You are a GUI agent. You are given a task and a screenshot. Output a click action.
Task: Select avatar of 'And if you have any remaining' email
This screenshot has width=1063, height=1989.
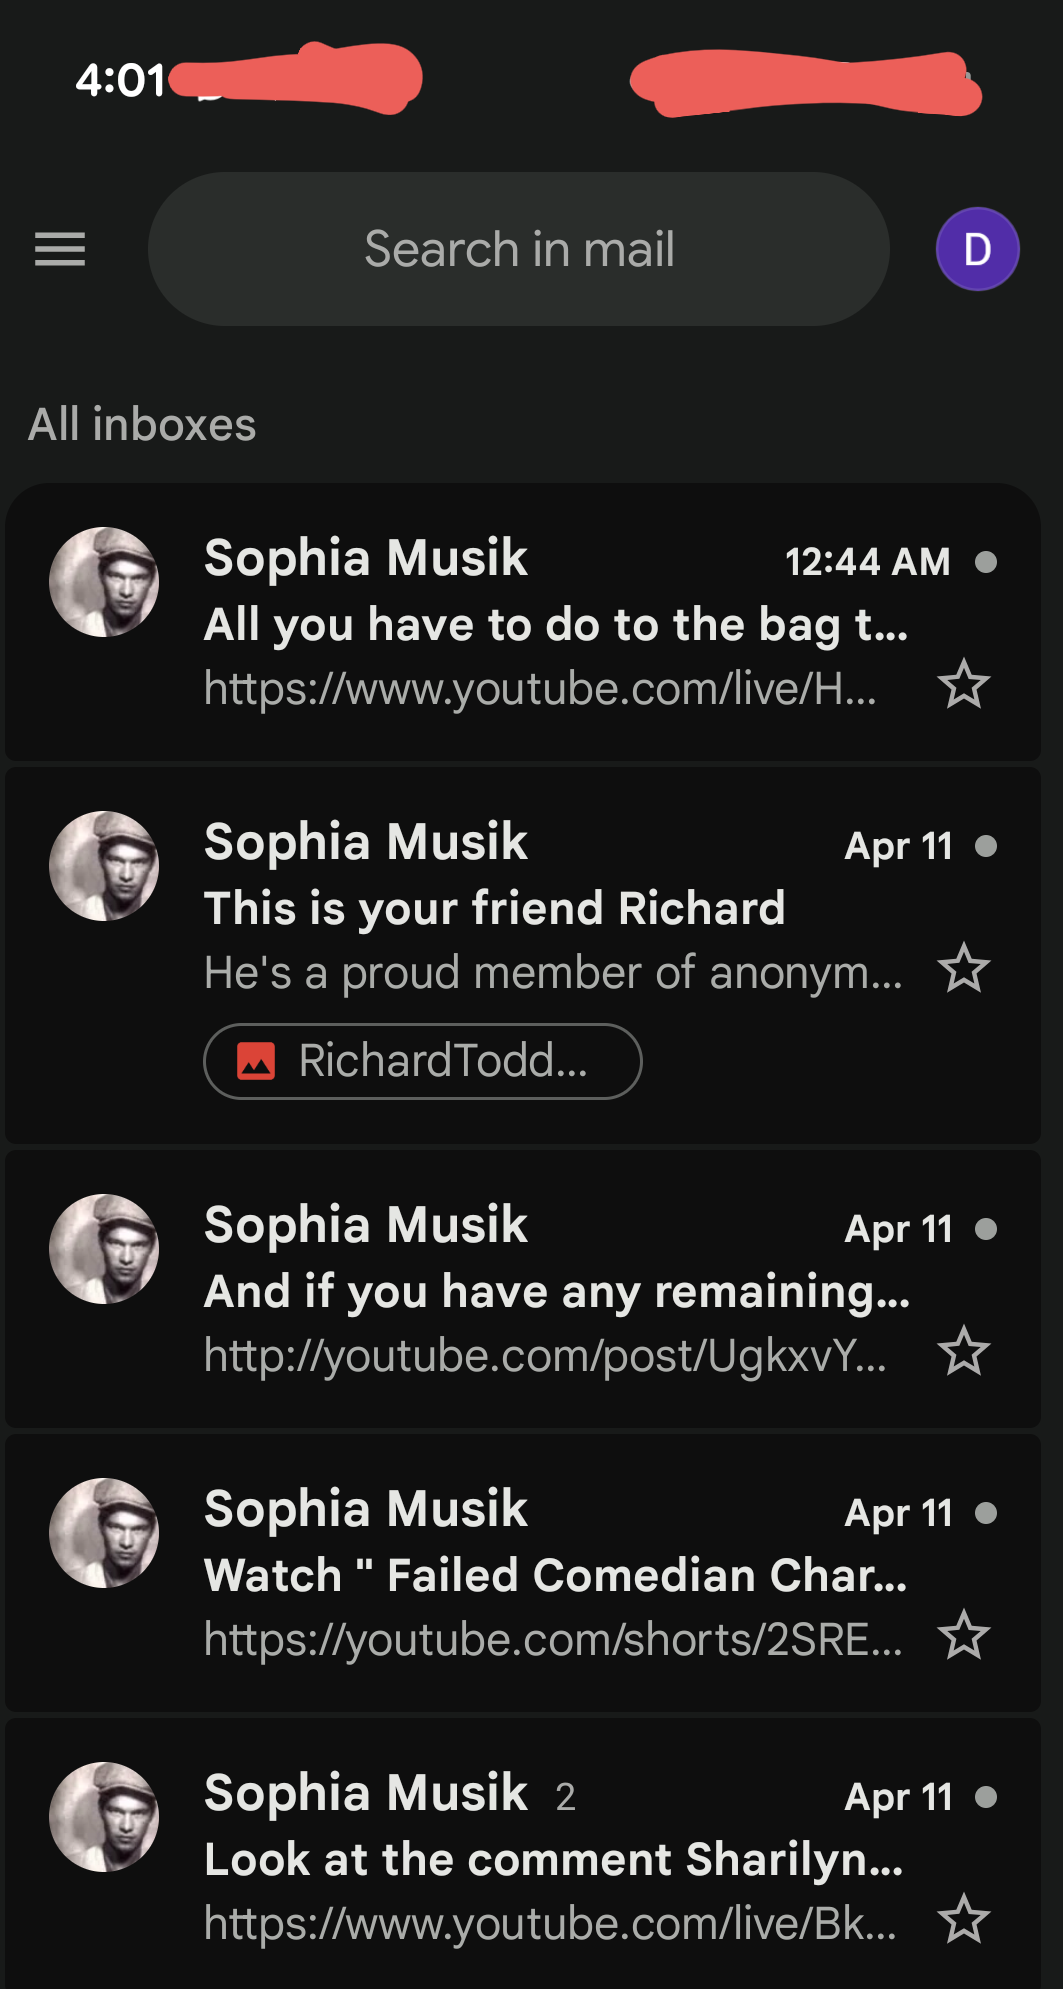[x=104, y=1249]
